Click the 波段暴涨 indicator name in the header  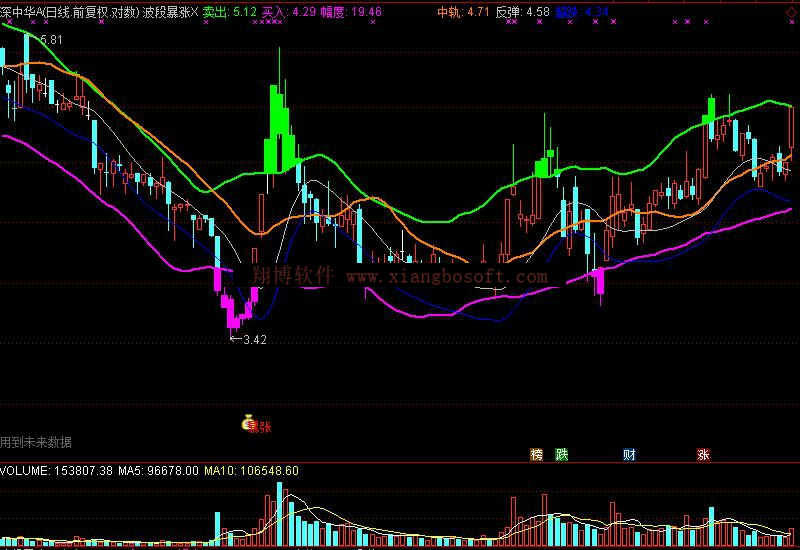pos(169,12)
